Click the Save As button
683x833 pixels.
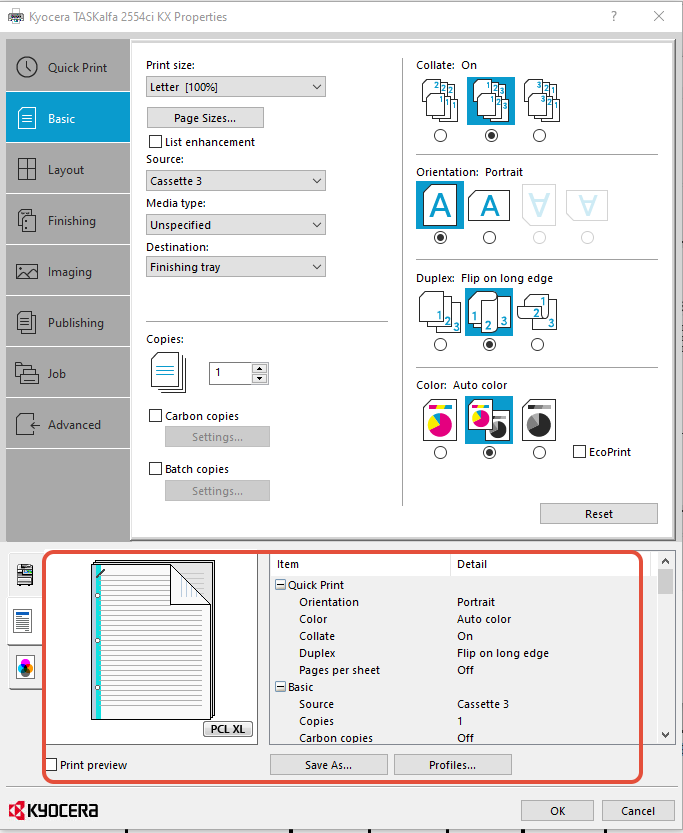coord(329,764)
